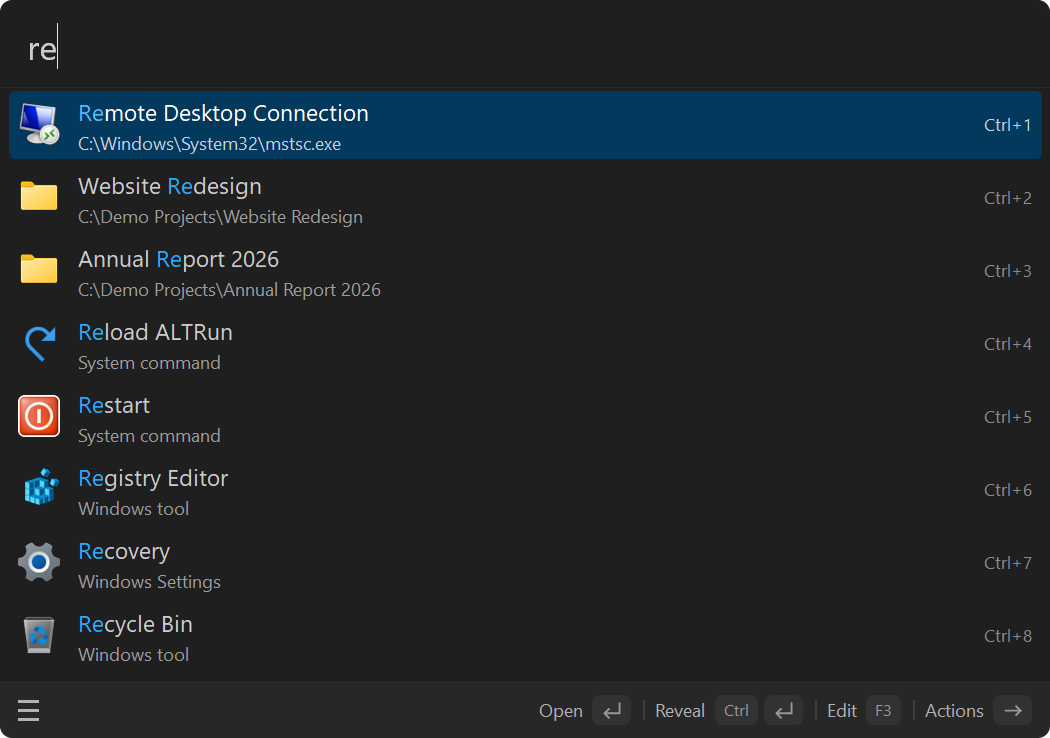The height and width of the screenshot is (738, 1050).
Task: Select the Annual Report 2026 result title
Action: (178, 259)
